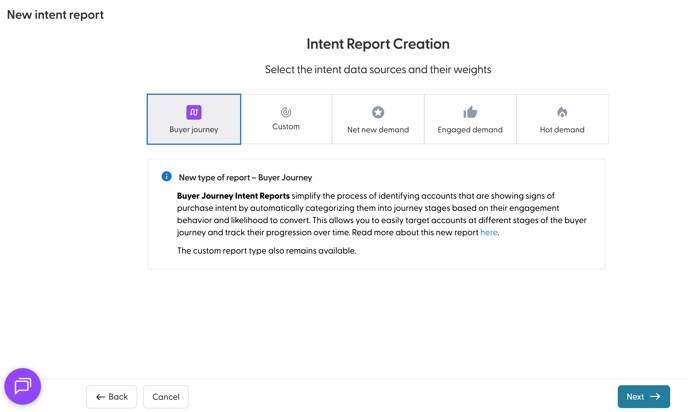Open the purple chat bubble widget
Screen dimensions: 688x412
coord(23,386)
